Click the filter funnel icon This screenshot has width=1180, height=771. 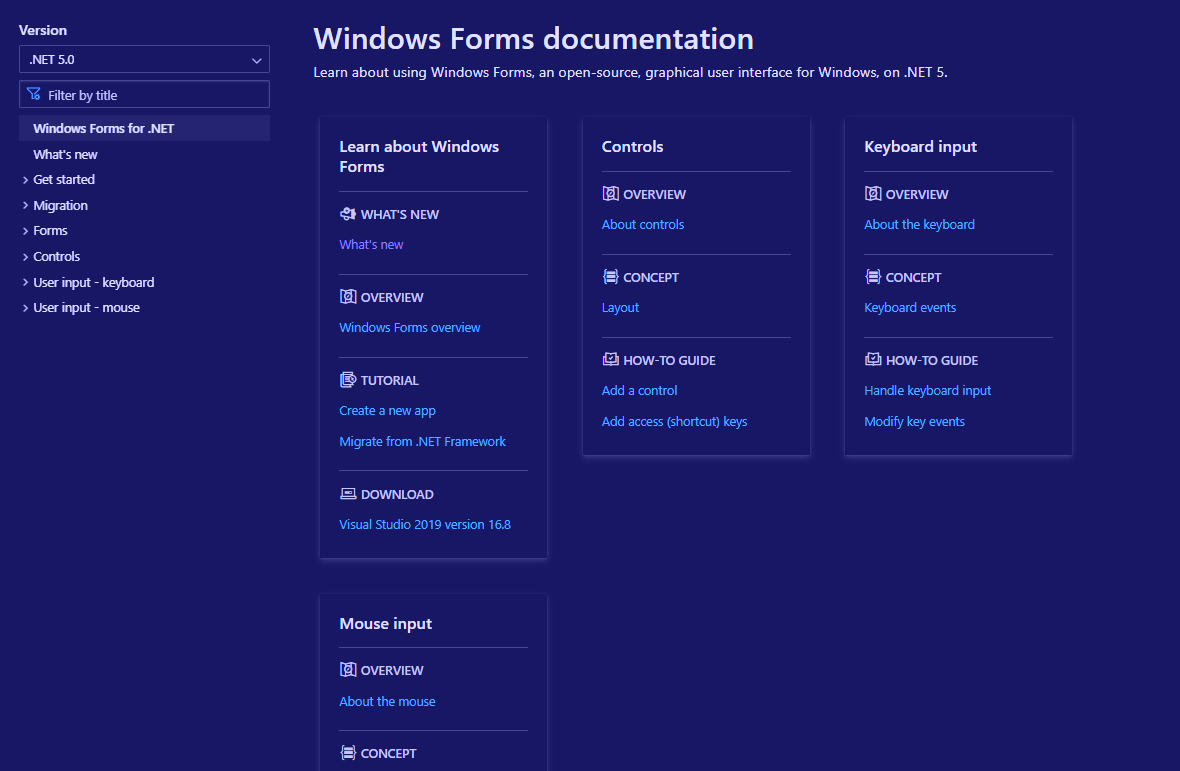coord(34,94)
